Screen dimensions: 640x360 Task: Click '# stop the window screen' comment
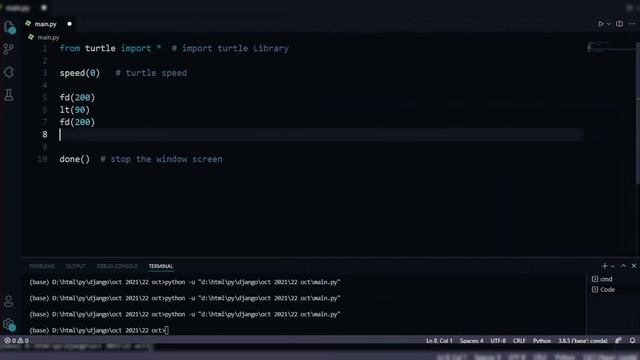point(161,159)
